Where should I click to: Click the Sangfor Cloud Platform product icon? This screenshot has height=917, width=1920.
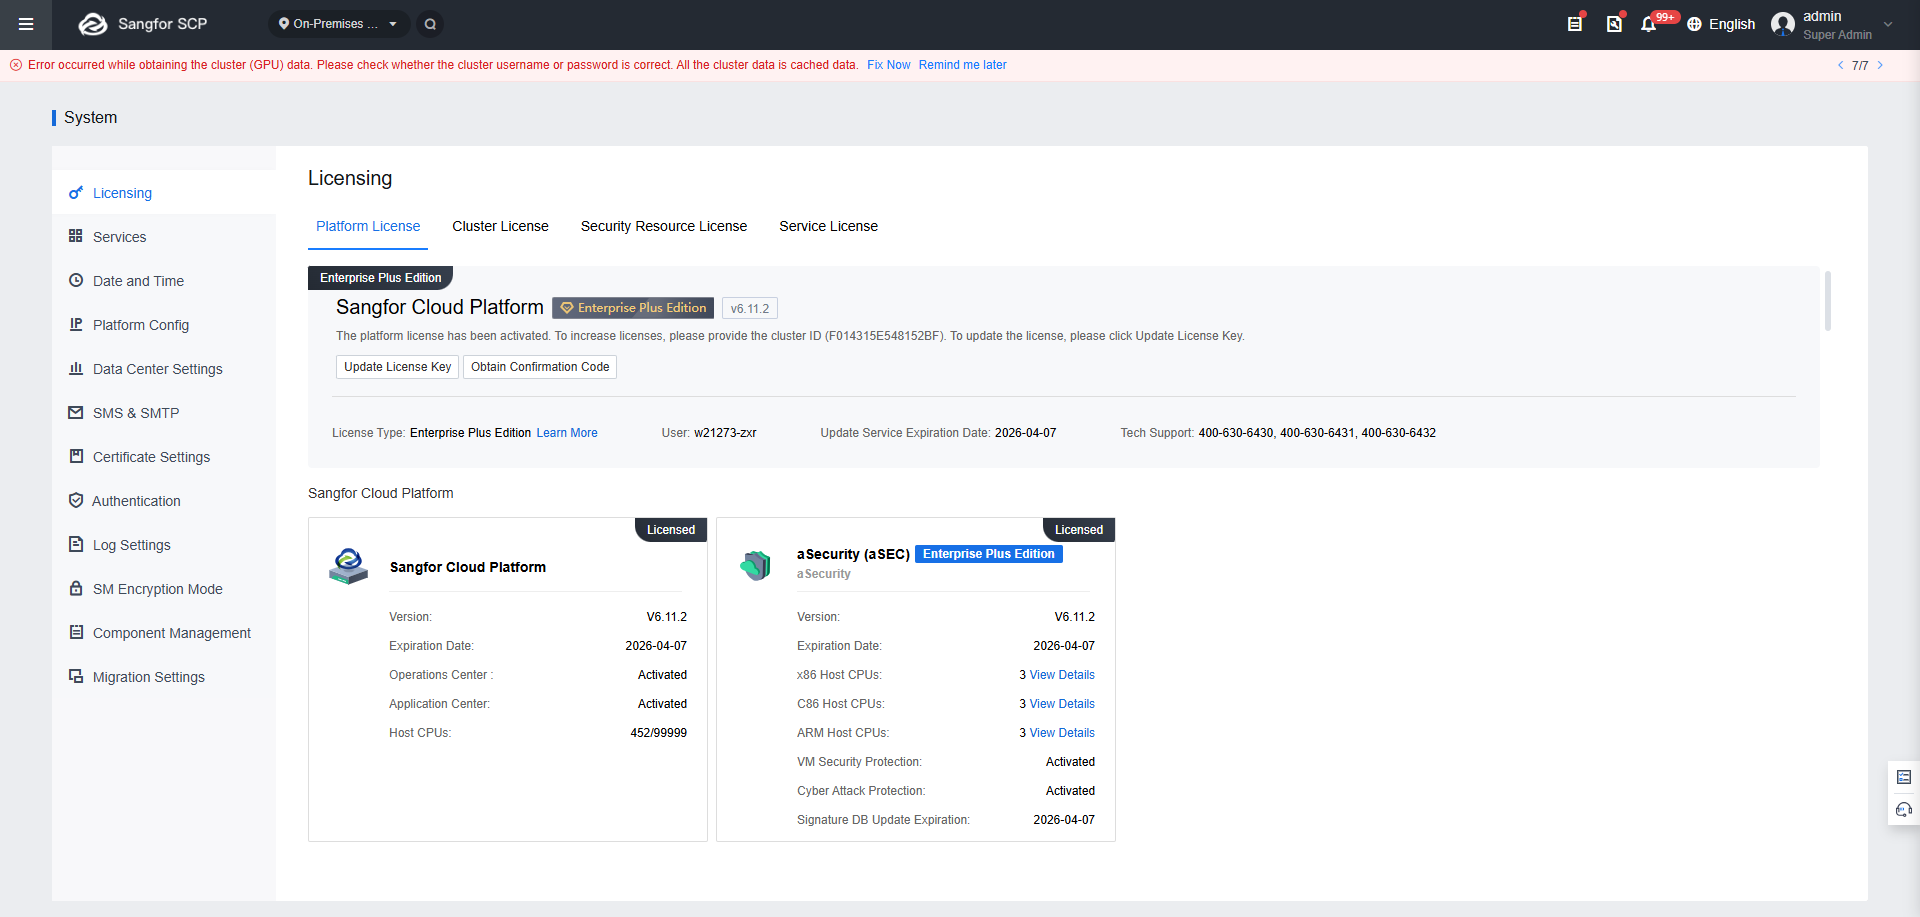tap(348, 566)
